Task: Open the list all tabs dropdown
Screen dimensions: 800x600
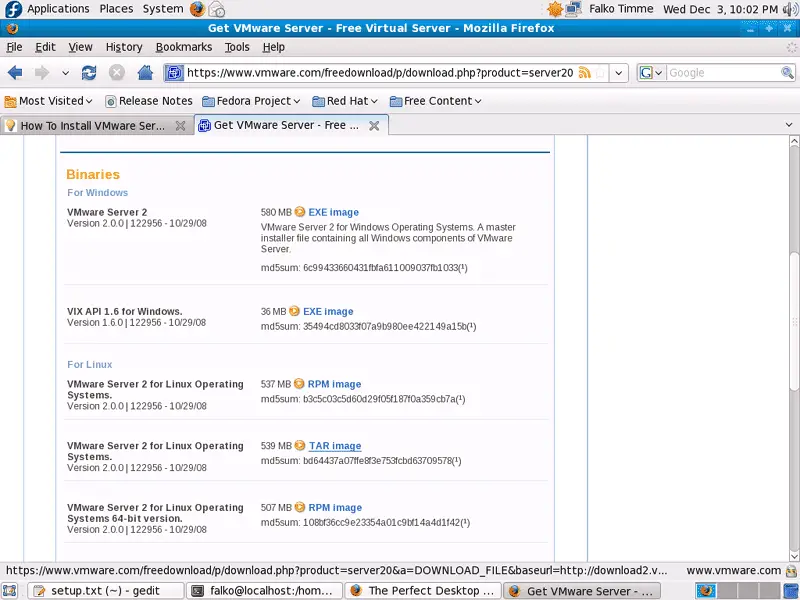Action: click(x=789, y=125)
